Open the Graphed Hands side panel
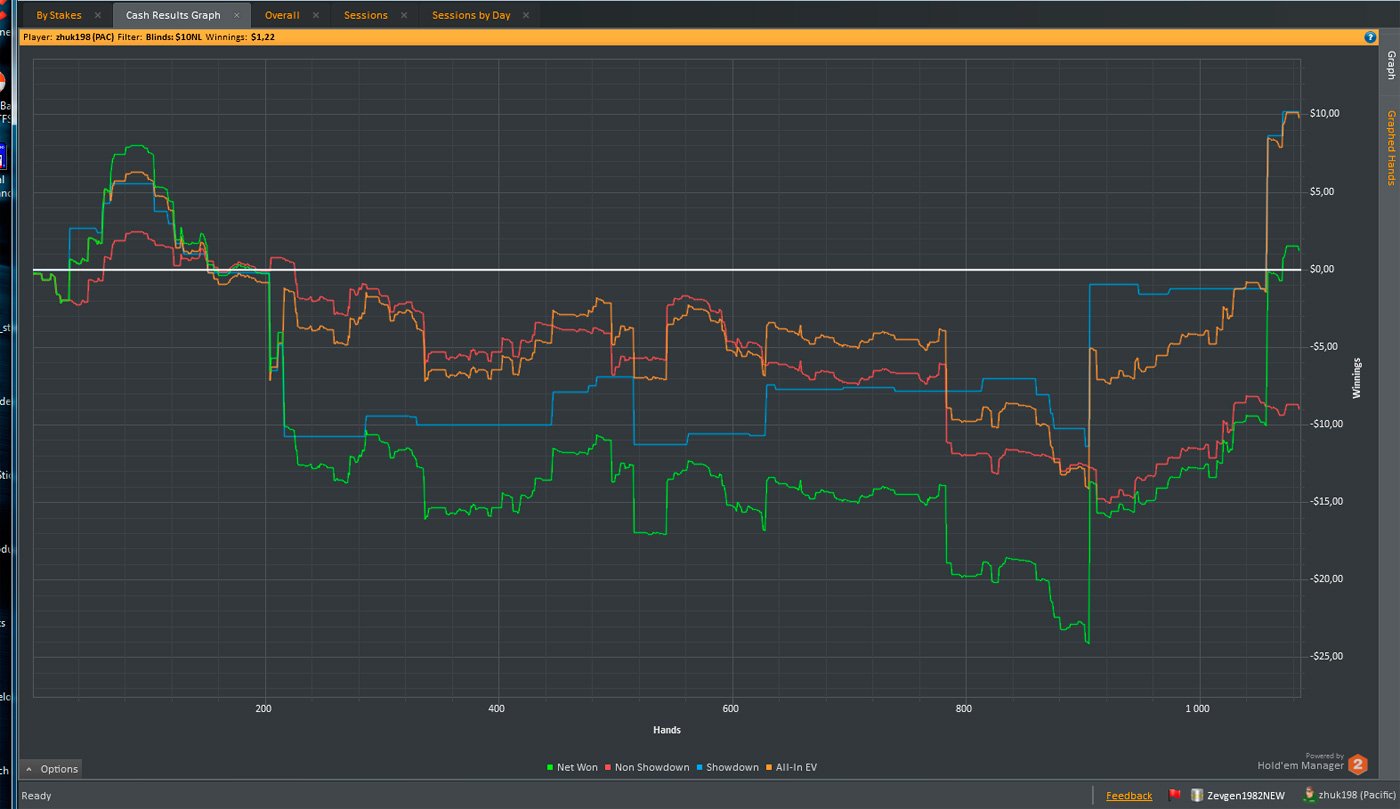1400x809 pixels. [1390, 148]
